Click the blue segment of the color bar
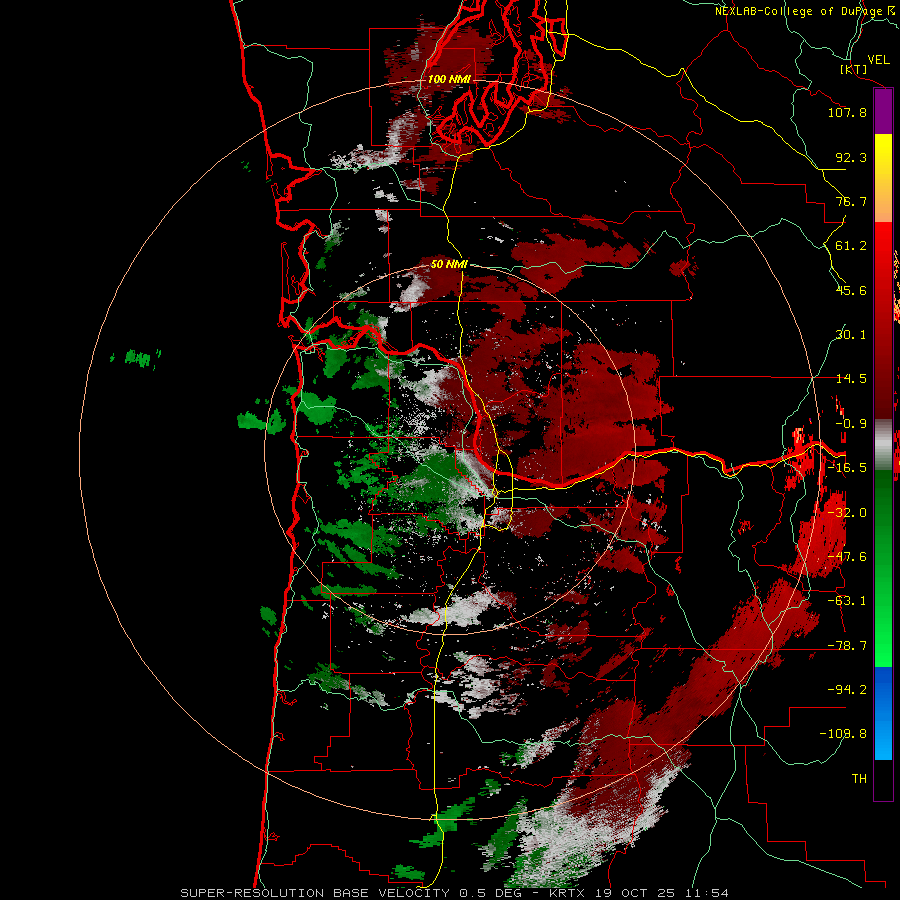Viewport: 900px width, 900px height. coord(883,713)
